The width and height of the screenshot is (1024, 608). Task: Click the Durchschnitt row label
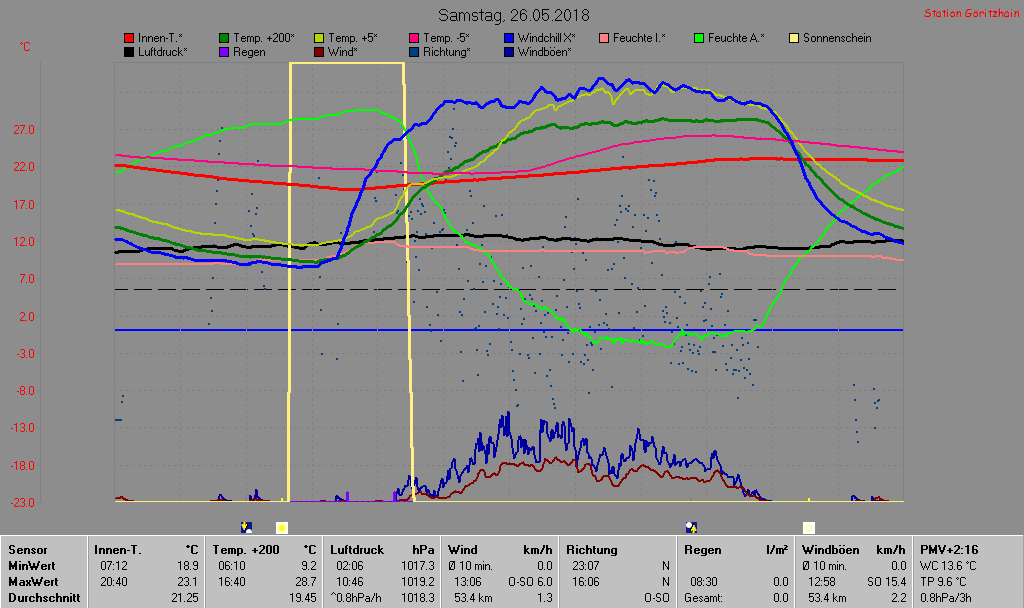(44, 598)
